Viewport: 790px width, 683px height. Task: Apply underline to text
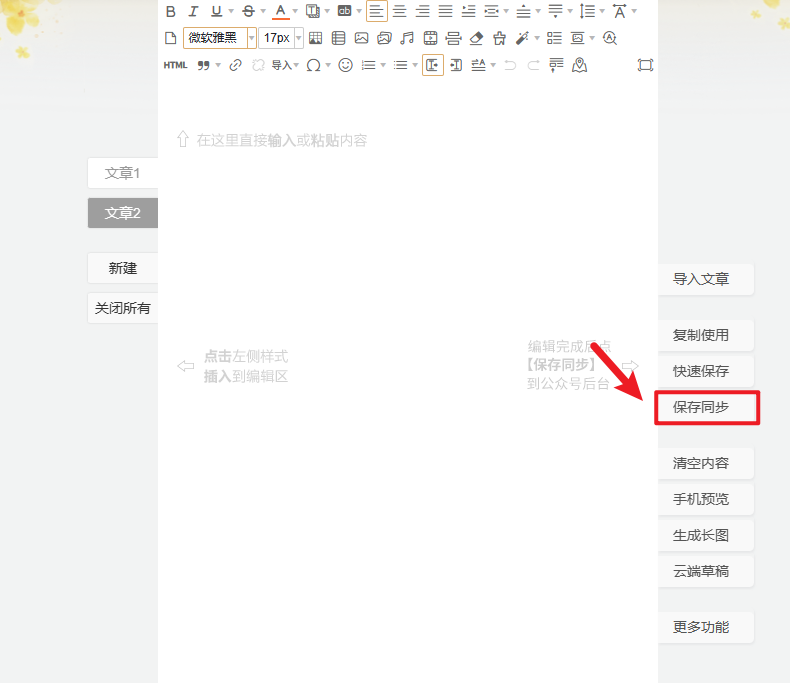click(217, 11)
